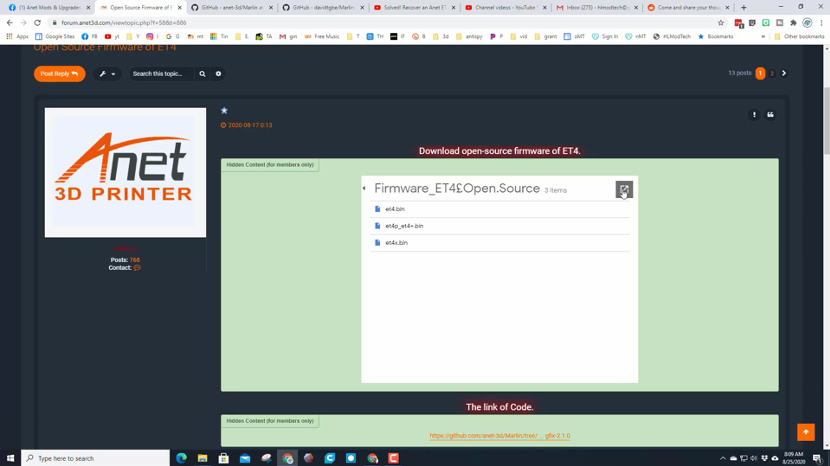
Task: Show more bookmarks chevron
Action: tap(763, 37)
